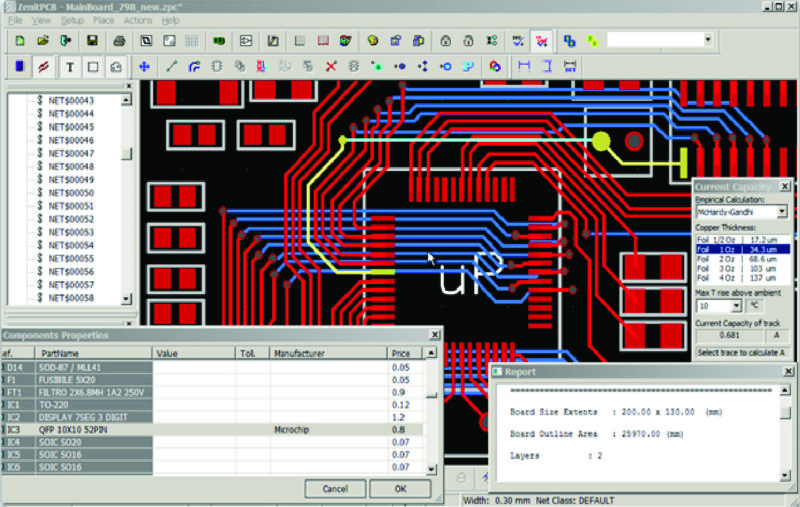Click Cancel in Components Properties
Image resolution: width=800 pixels, height=507 pixels.
pos(334,489)
